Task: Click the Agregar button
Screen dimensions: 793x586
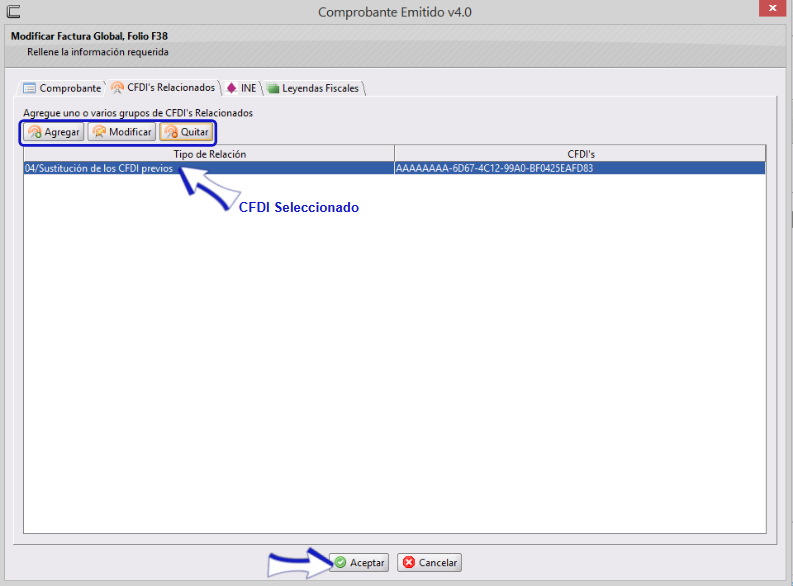Action: (54, 132)
